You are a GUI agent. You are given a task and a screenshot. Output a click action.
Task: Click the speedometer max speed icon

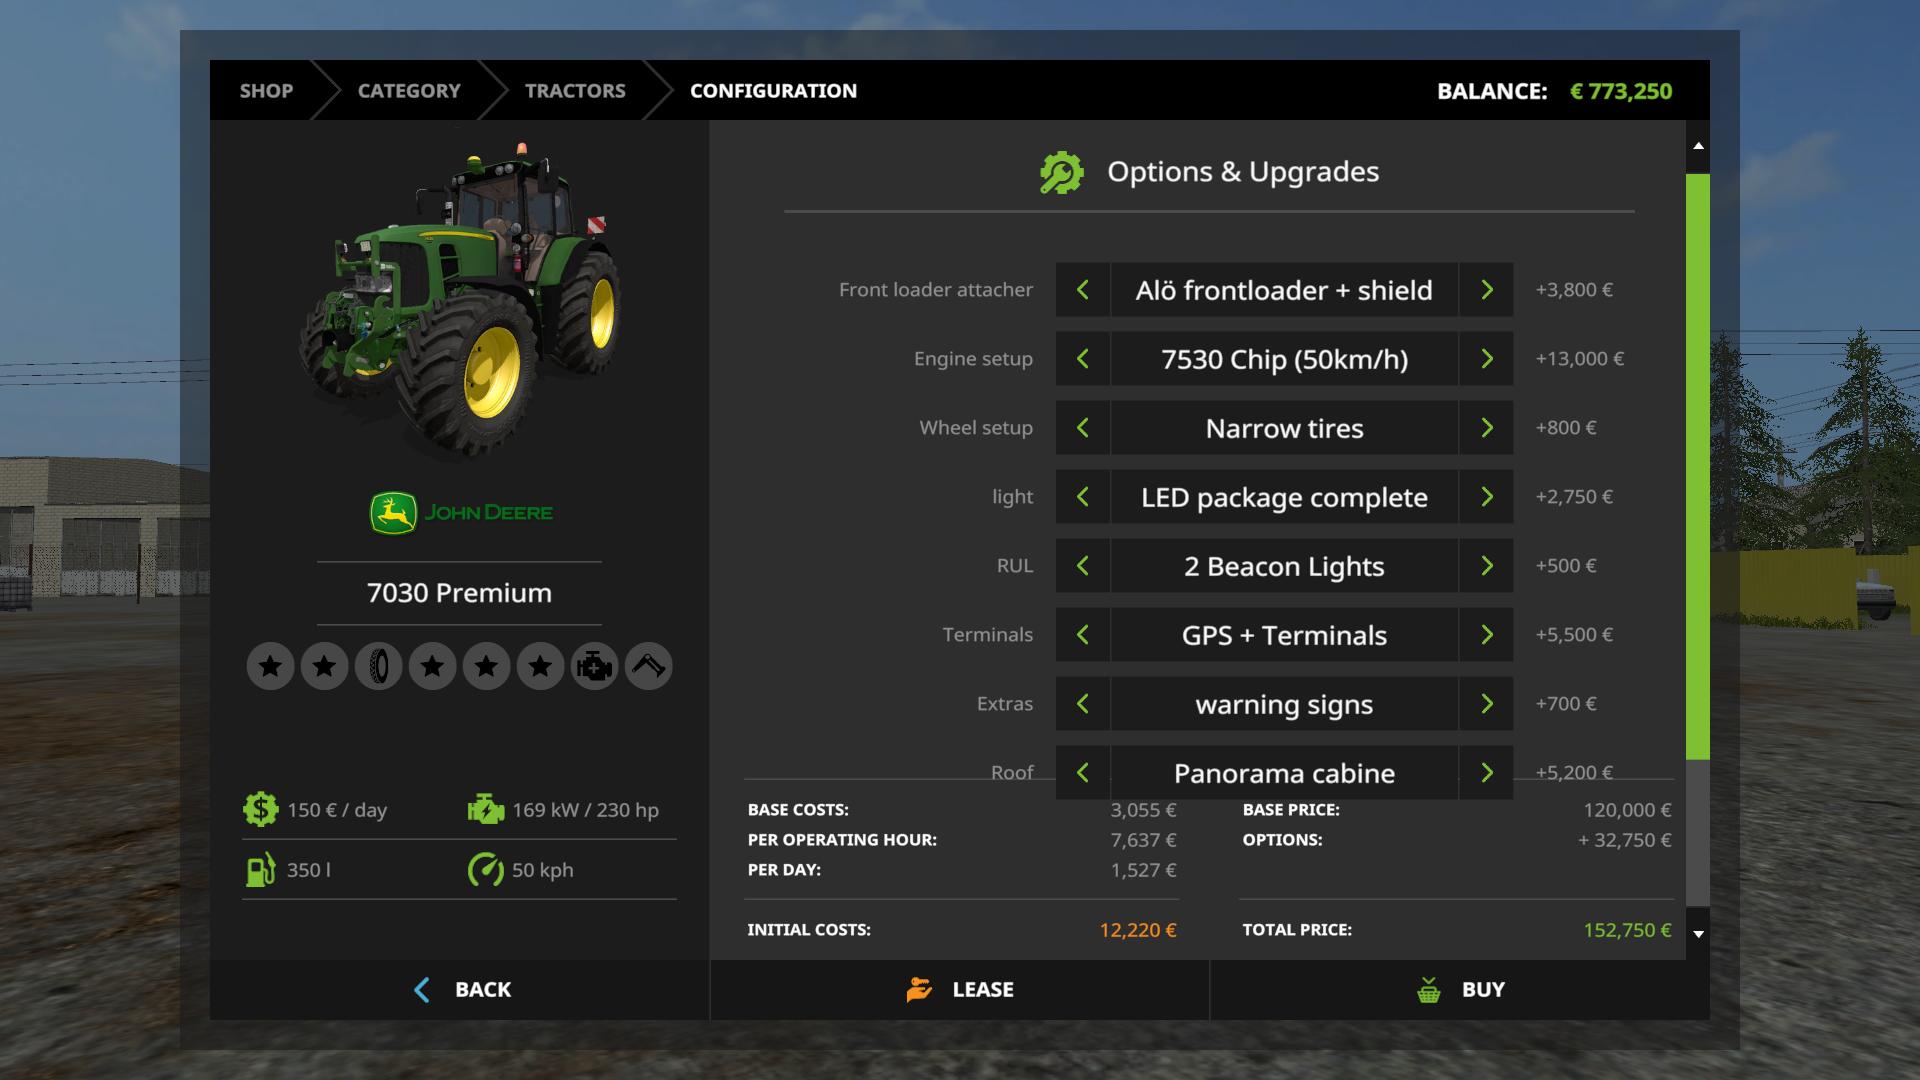pos(485,870)
